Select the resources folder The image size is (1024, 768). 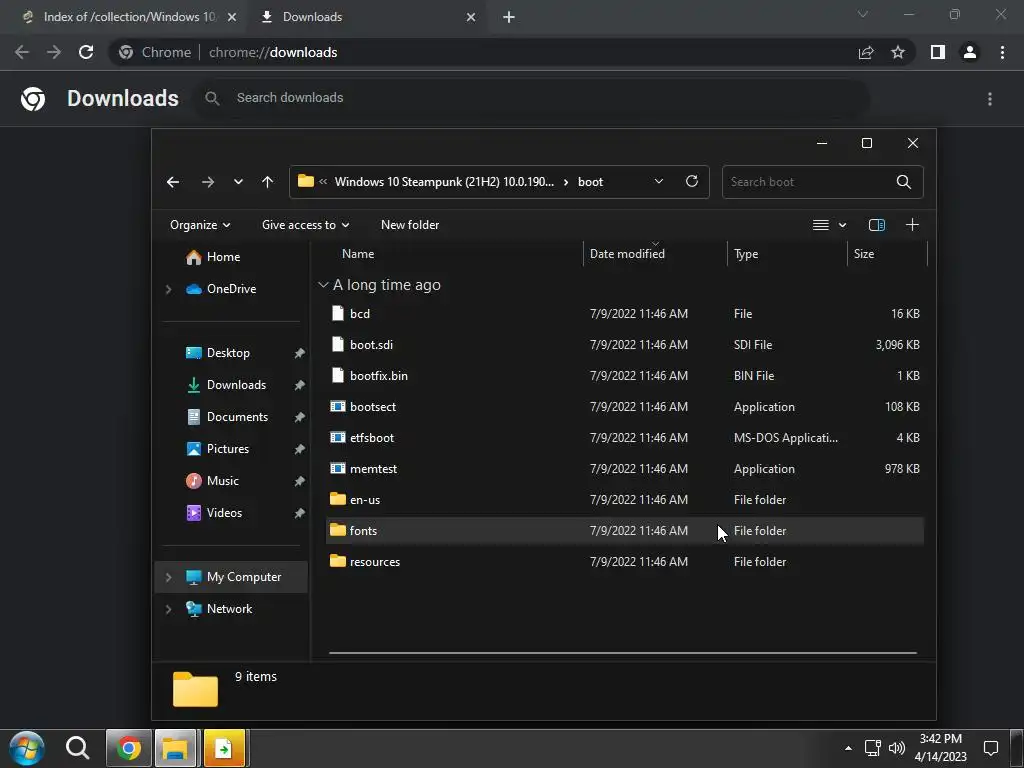(624, 562)
